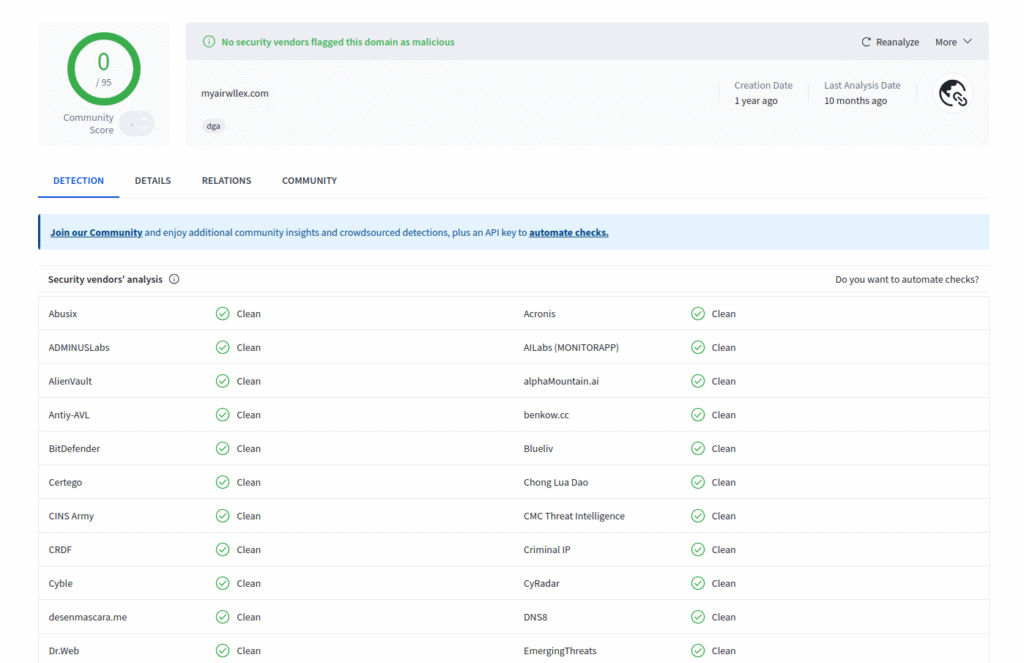The width and height of the screenshot is (1024, 663).
Task: Click the Clean check beside EmergingThreats
Action: tap(697, 650)
